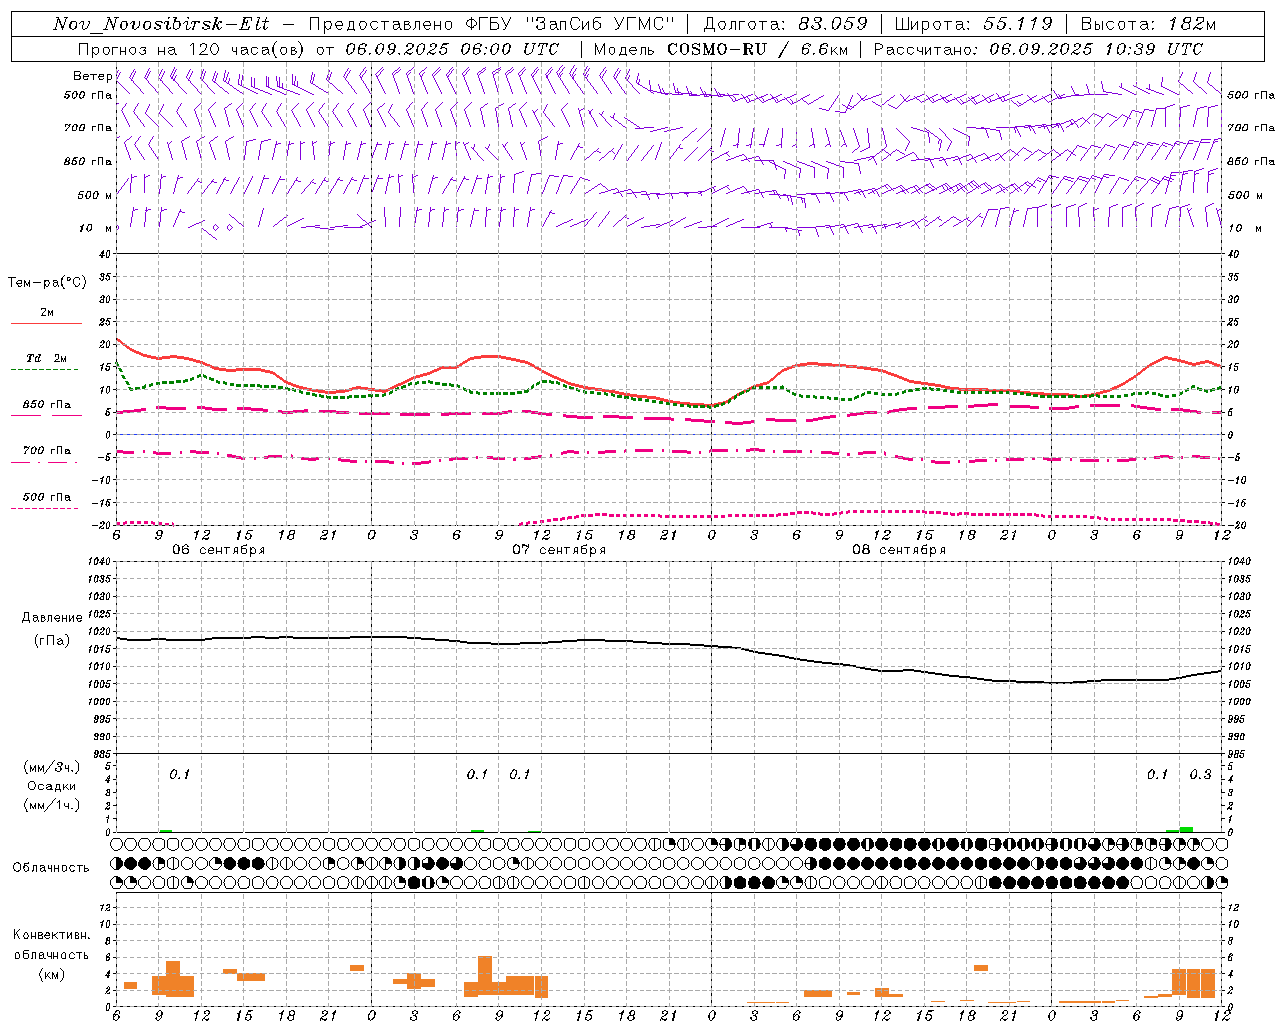Click the 06 сентября date label

click(x=219, y=550)
